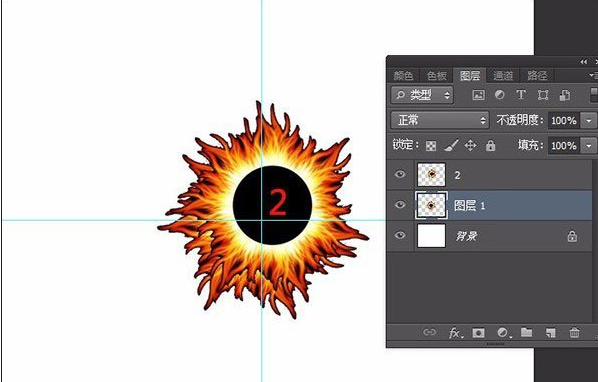Viewport: 598px width, 382px height.
Task: Filter layers by smart object icon
Action: tap(564, 95)
